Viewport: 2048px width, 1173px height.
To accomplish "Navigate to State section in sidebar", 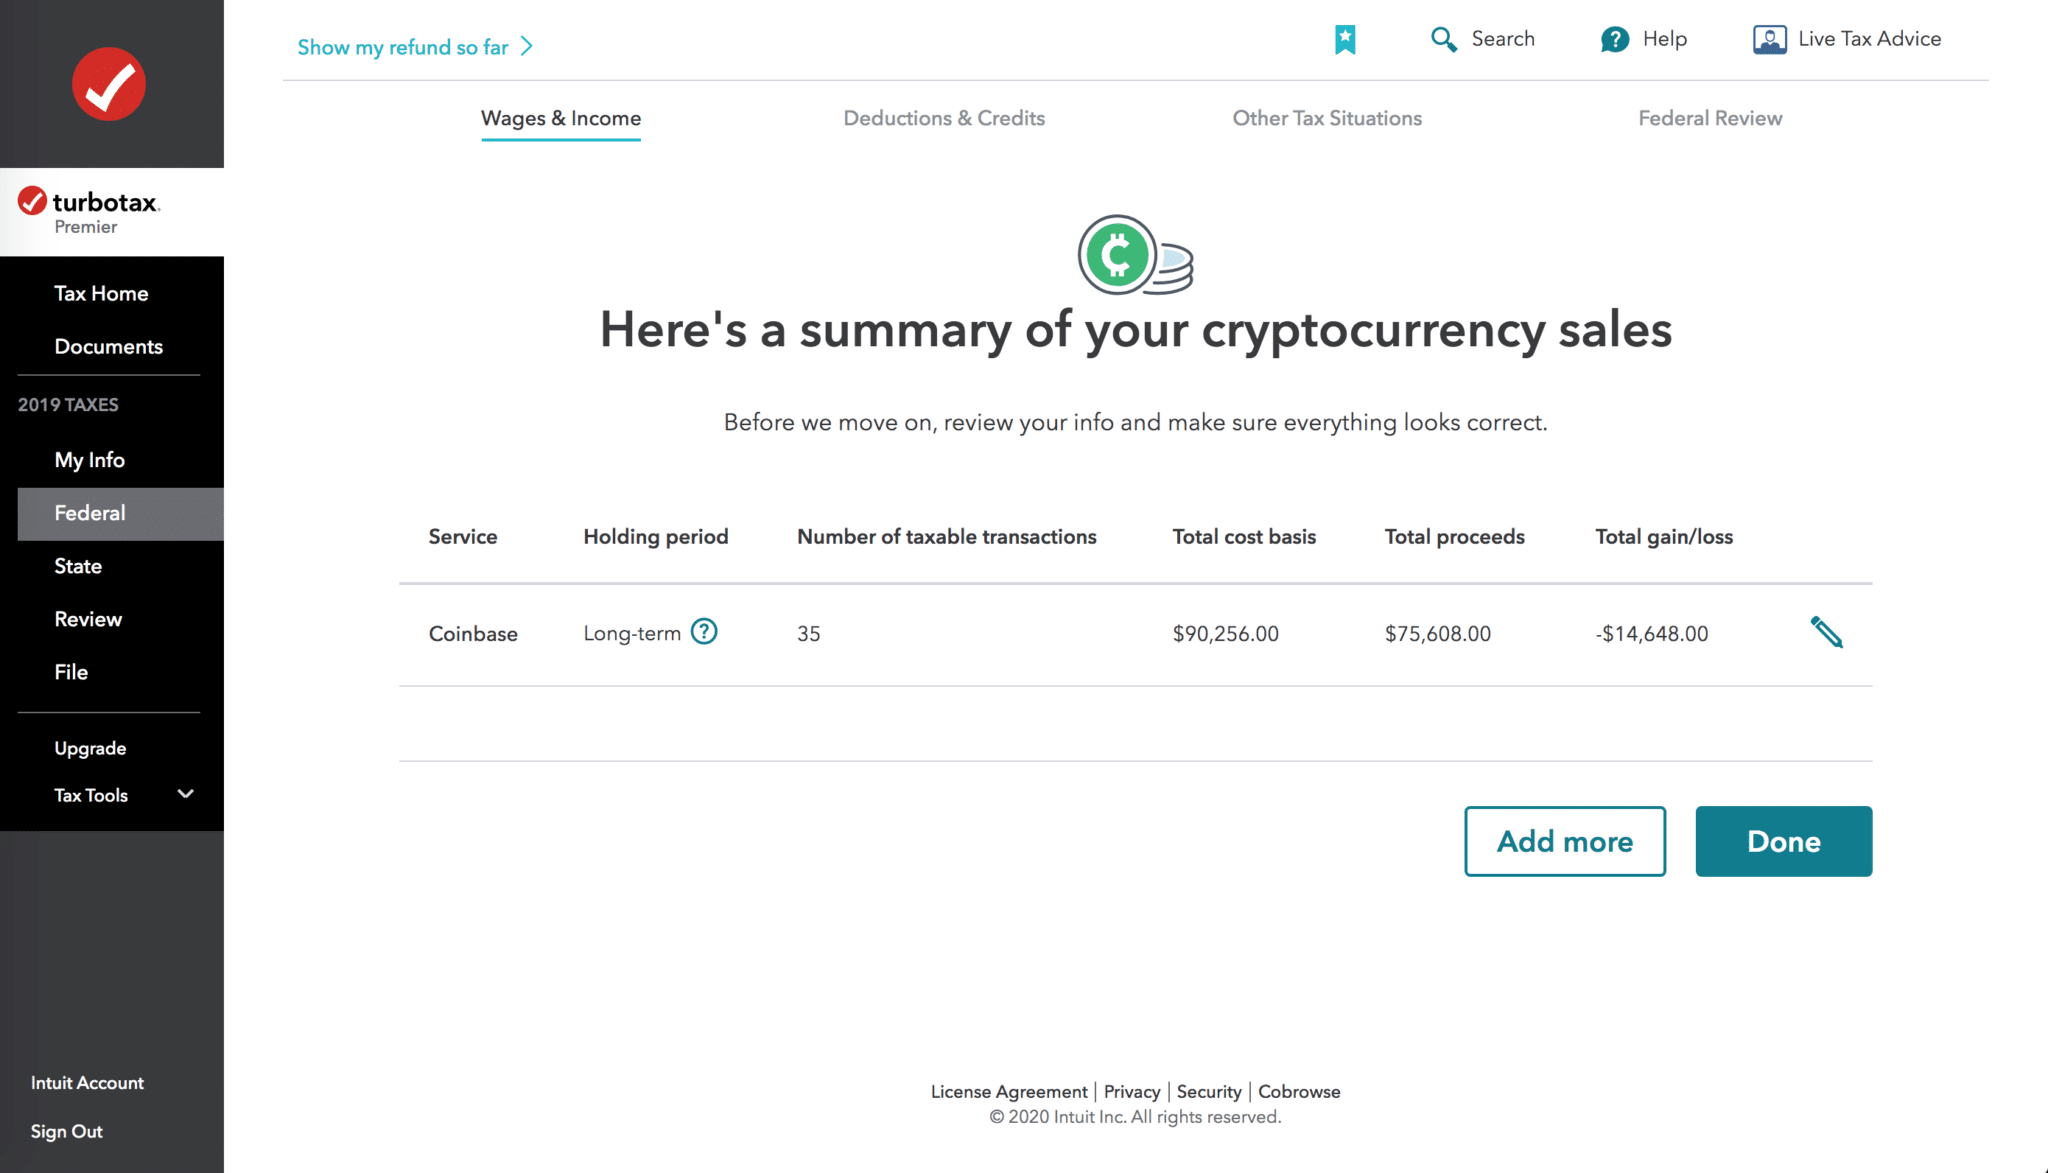I will pos(77,565).
